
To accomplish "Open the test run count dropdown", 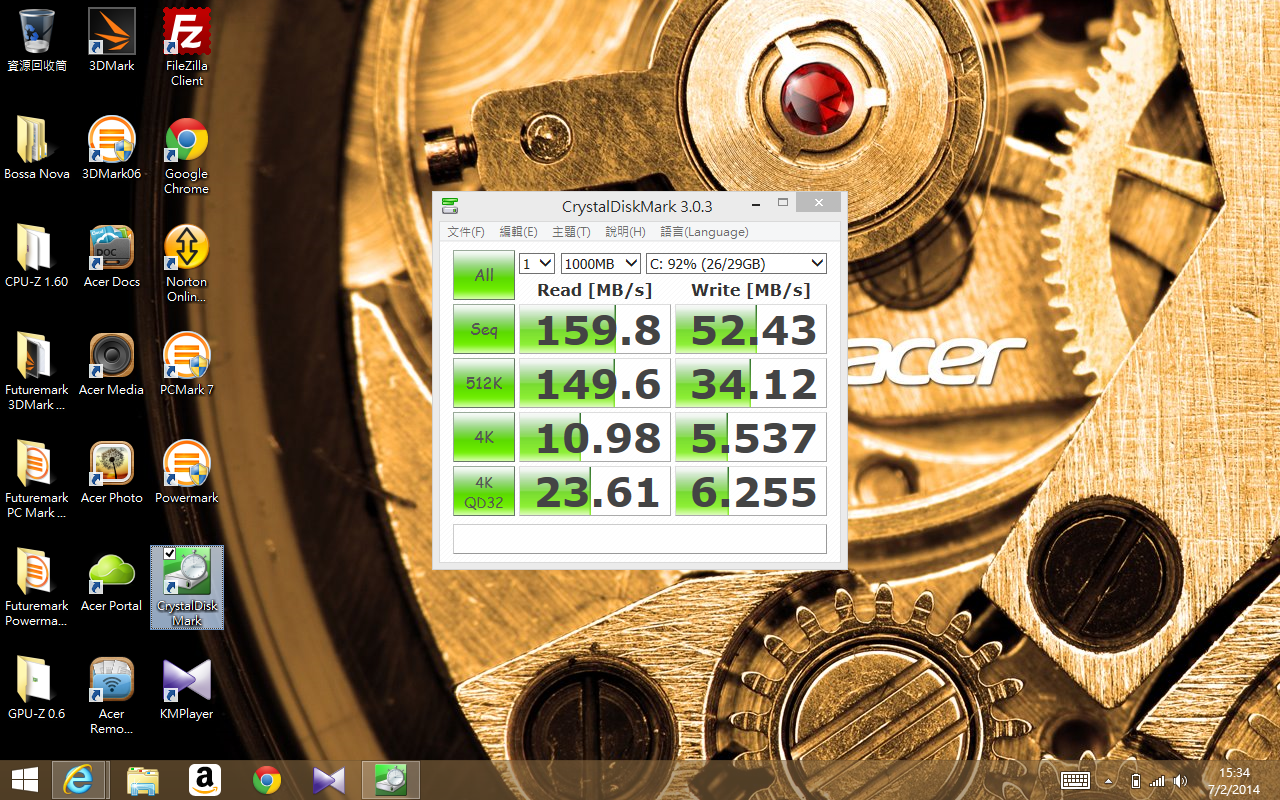I will [x=537, y=263].
